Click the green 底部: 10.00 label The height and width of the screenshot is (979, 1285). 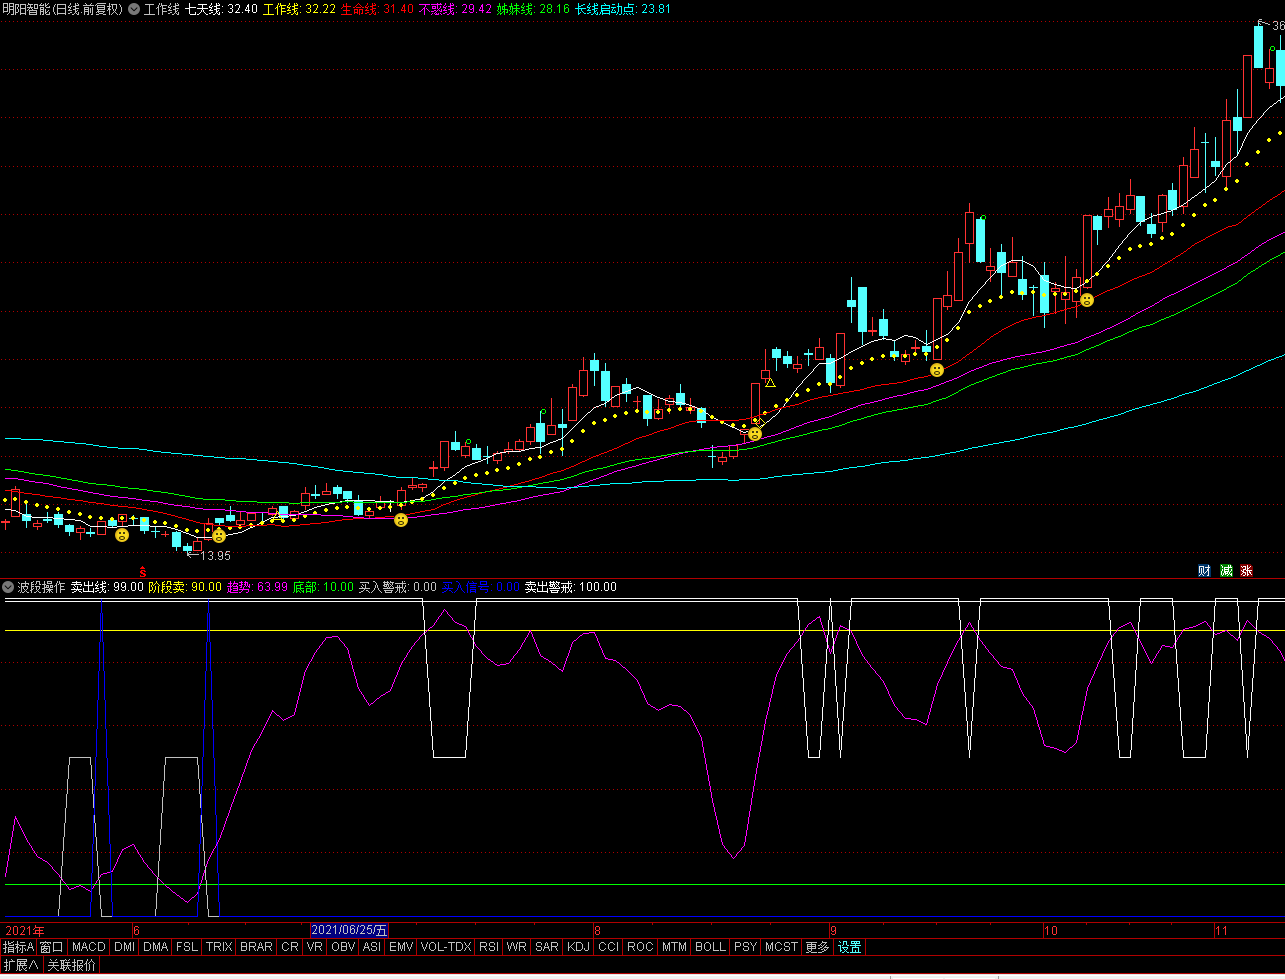(323, 587)
